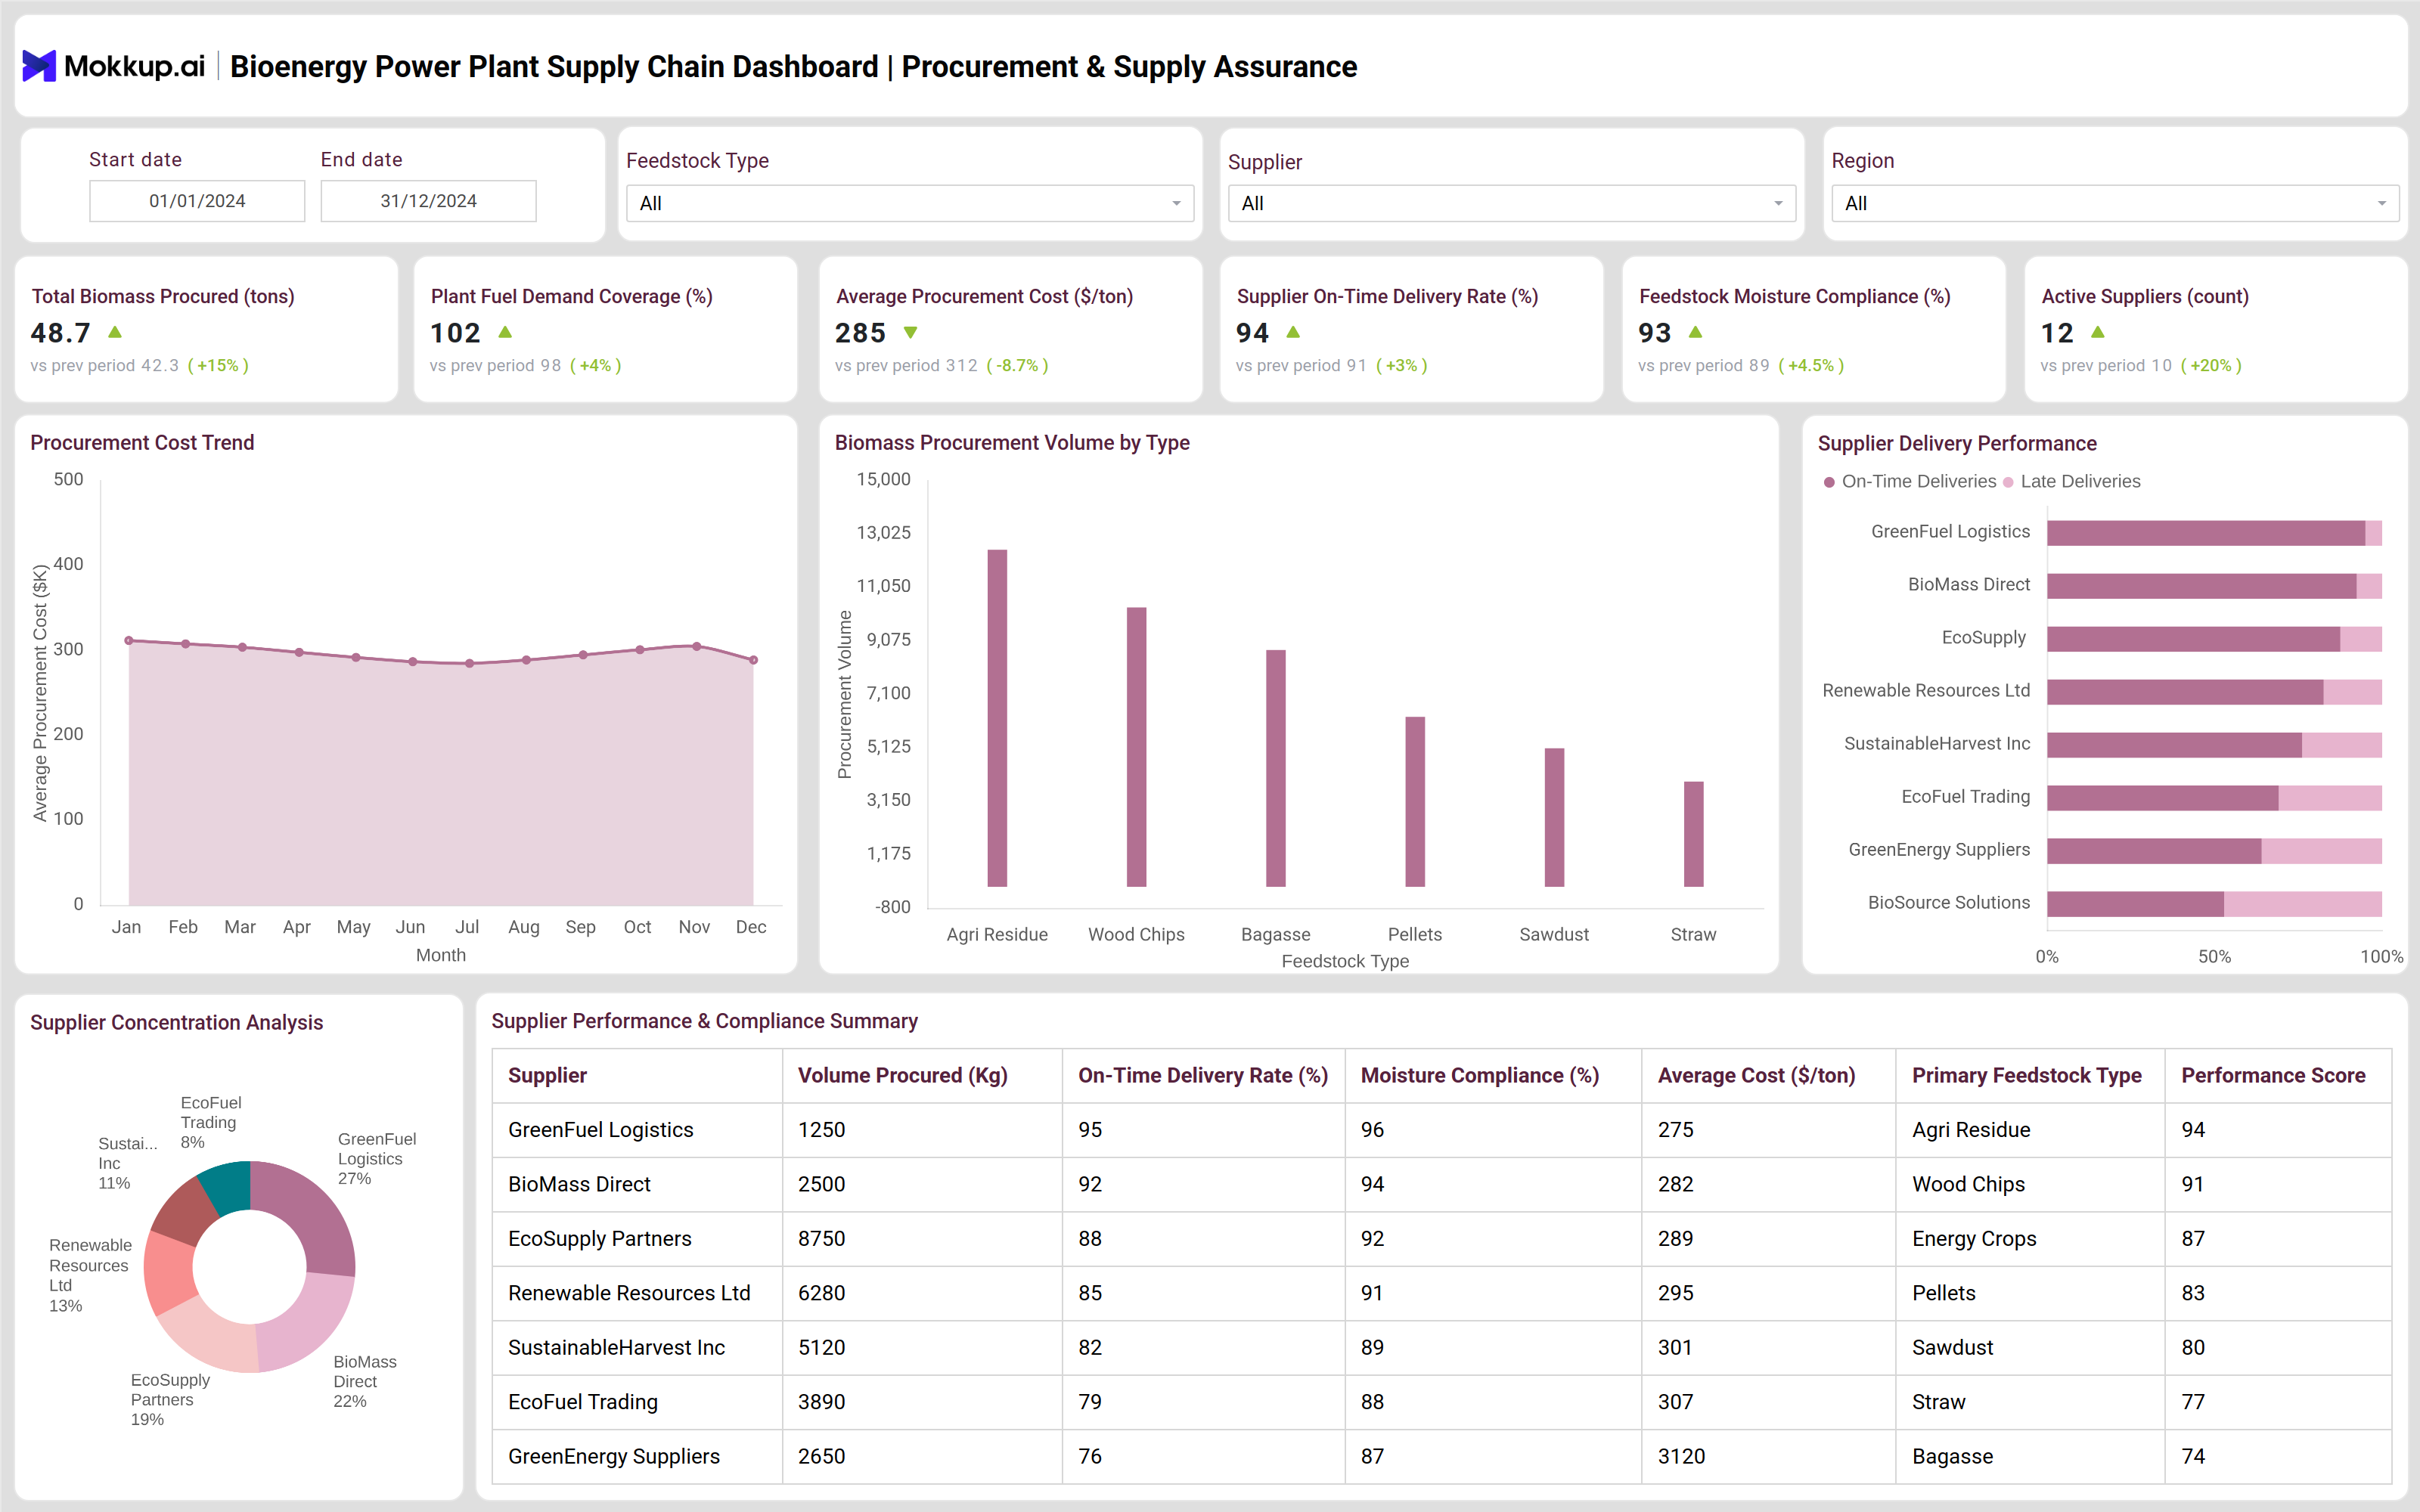Click the BioSource Solutions delivery bar

2135,904
